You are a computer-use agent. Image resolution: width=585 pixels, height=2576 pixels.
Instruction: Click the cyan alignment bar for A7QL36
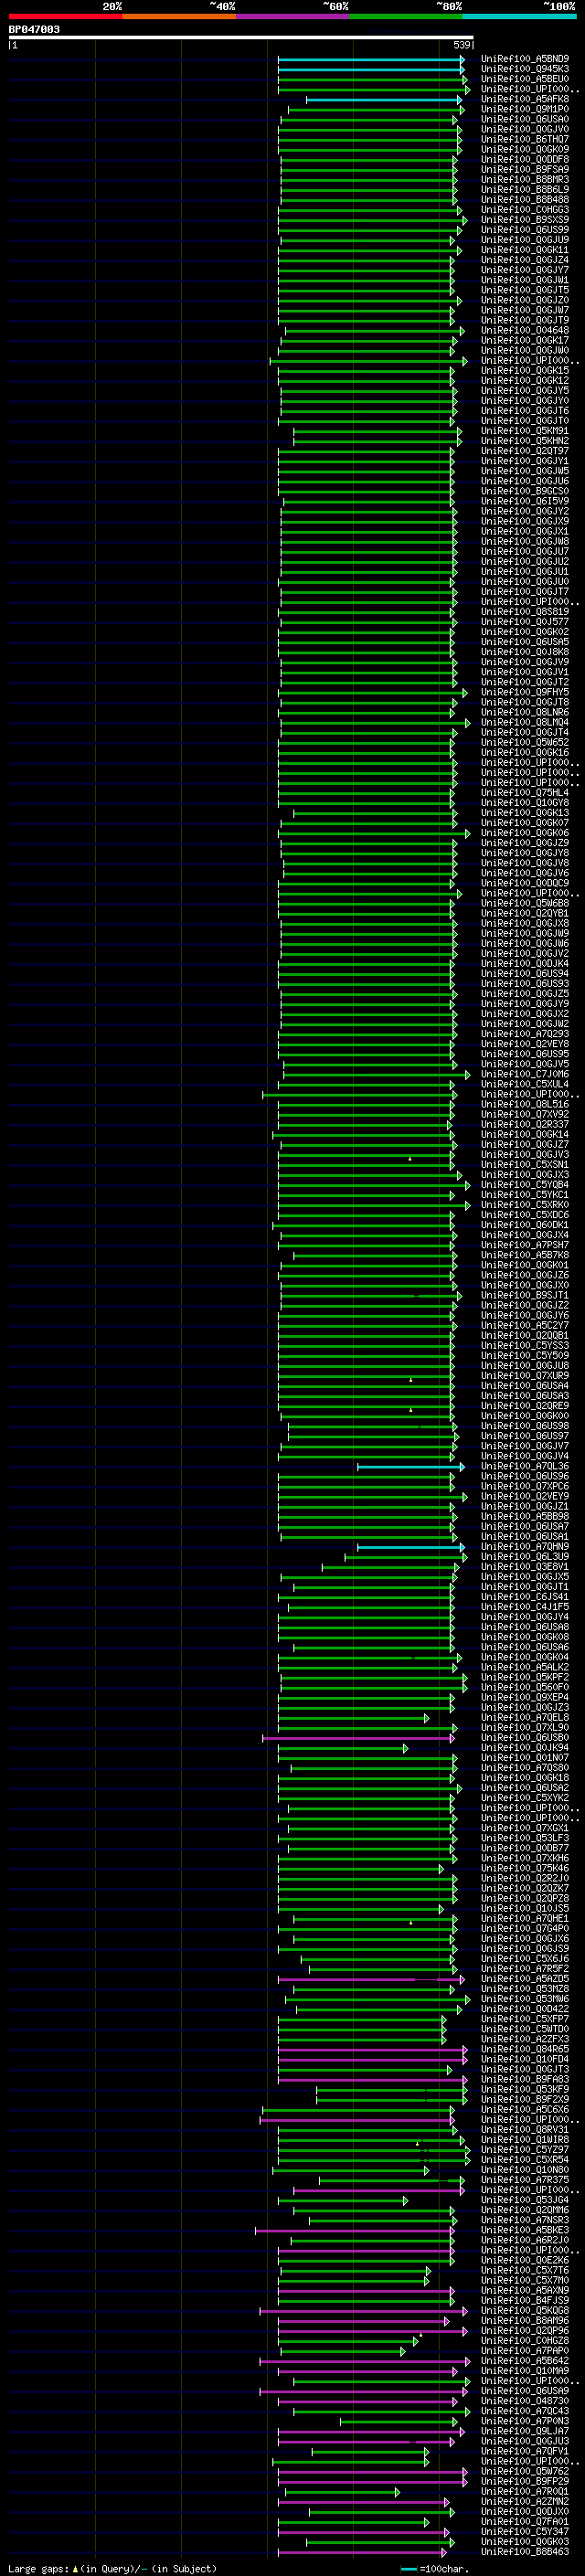tap(410, 1467)
